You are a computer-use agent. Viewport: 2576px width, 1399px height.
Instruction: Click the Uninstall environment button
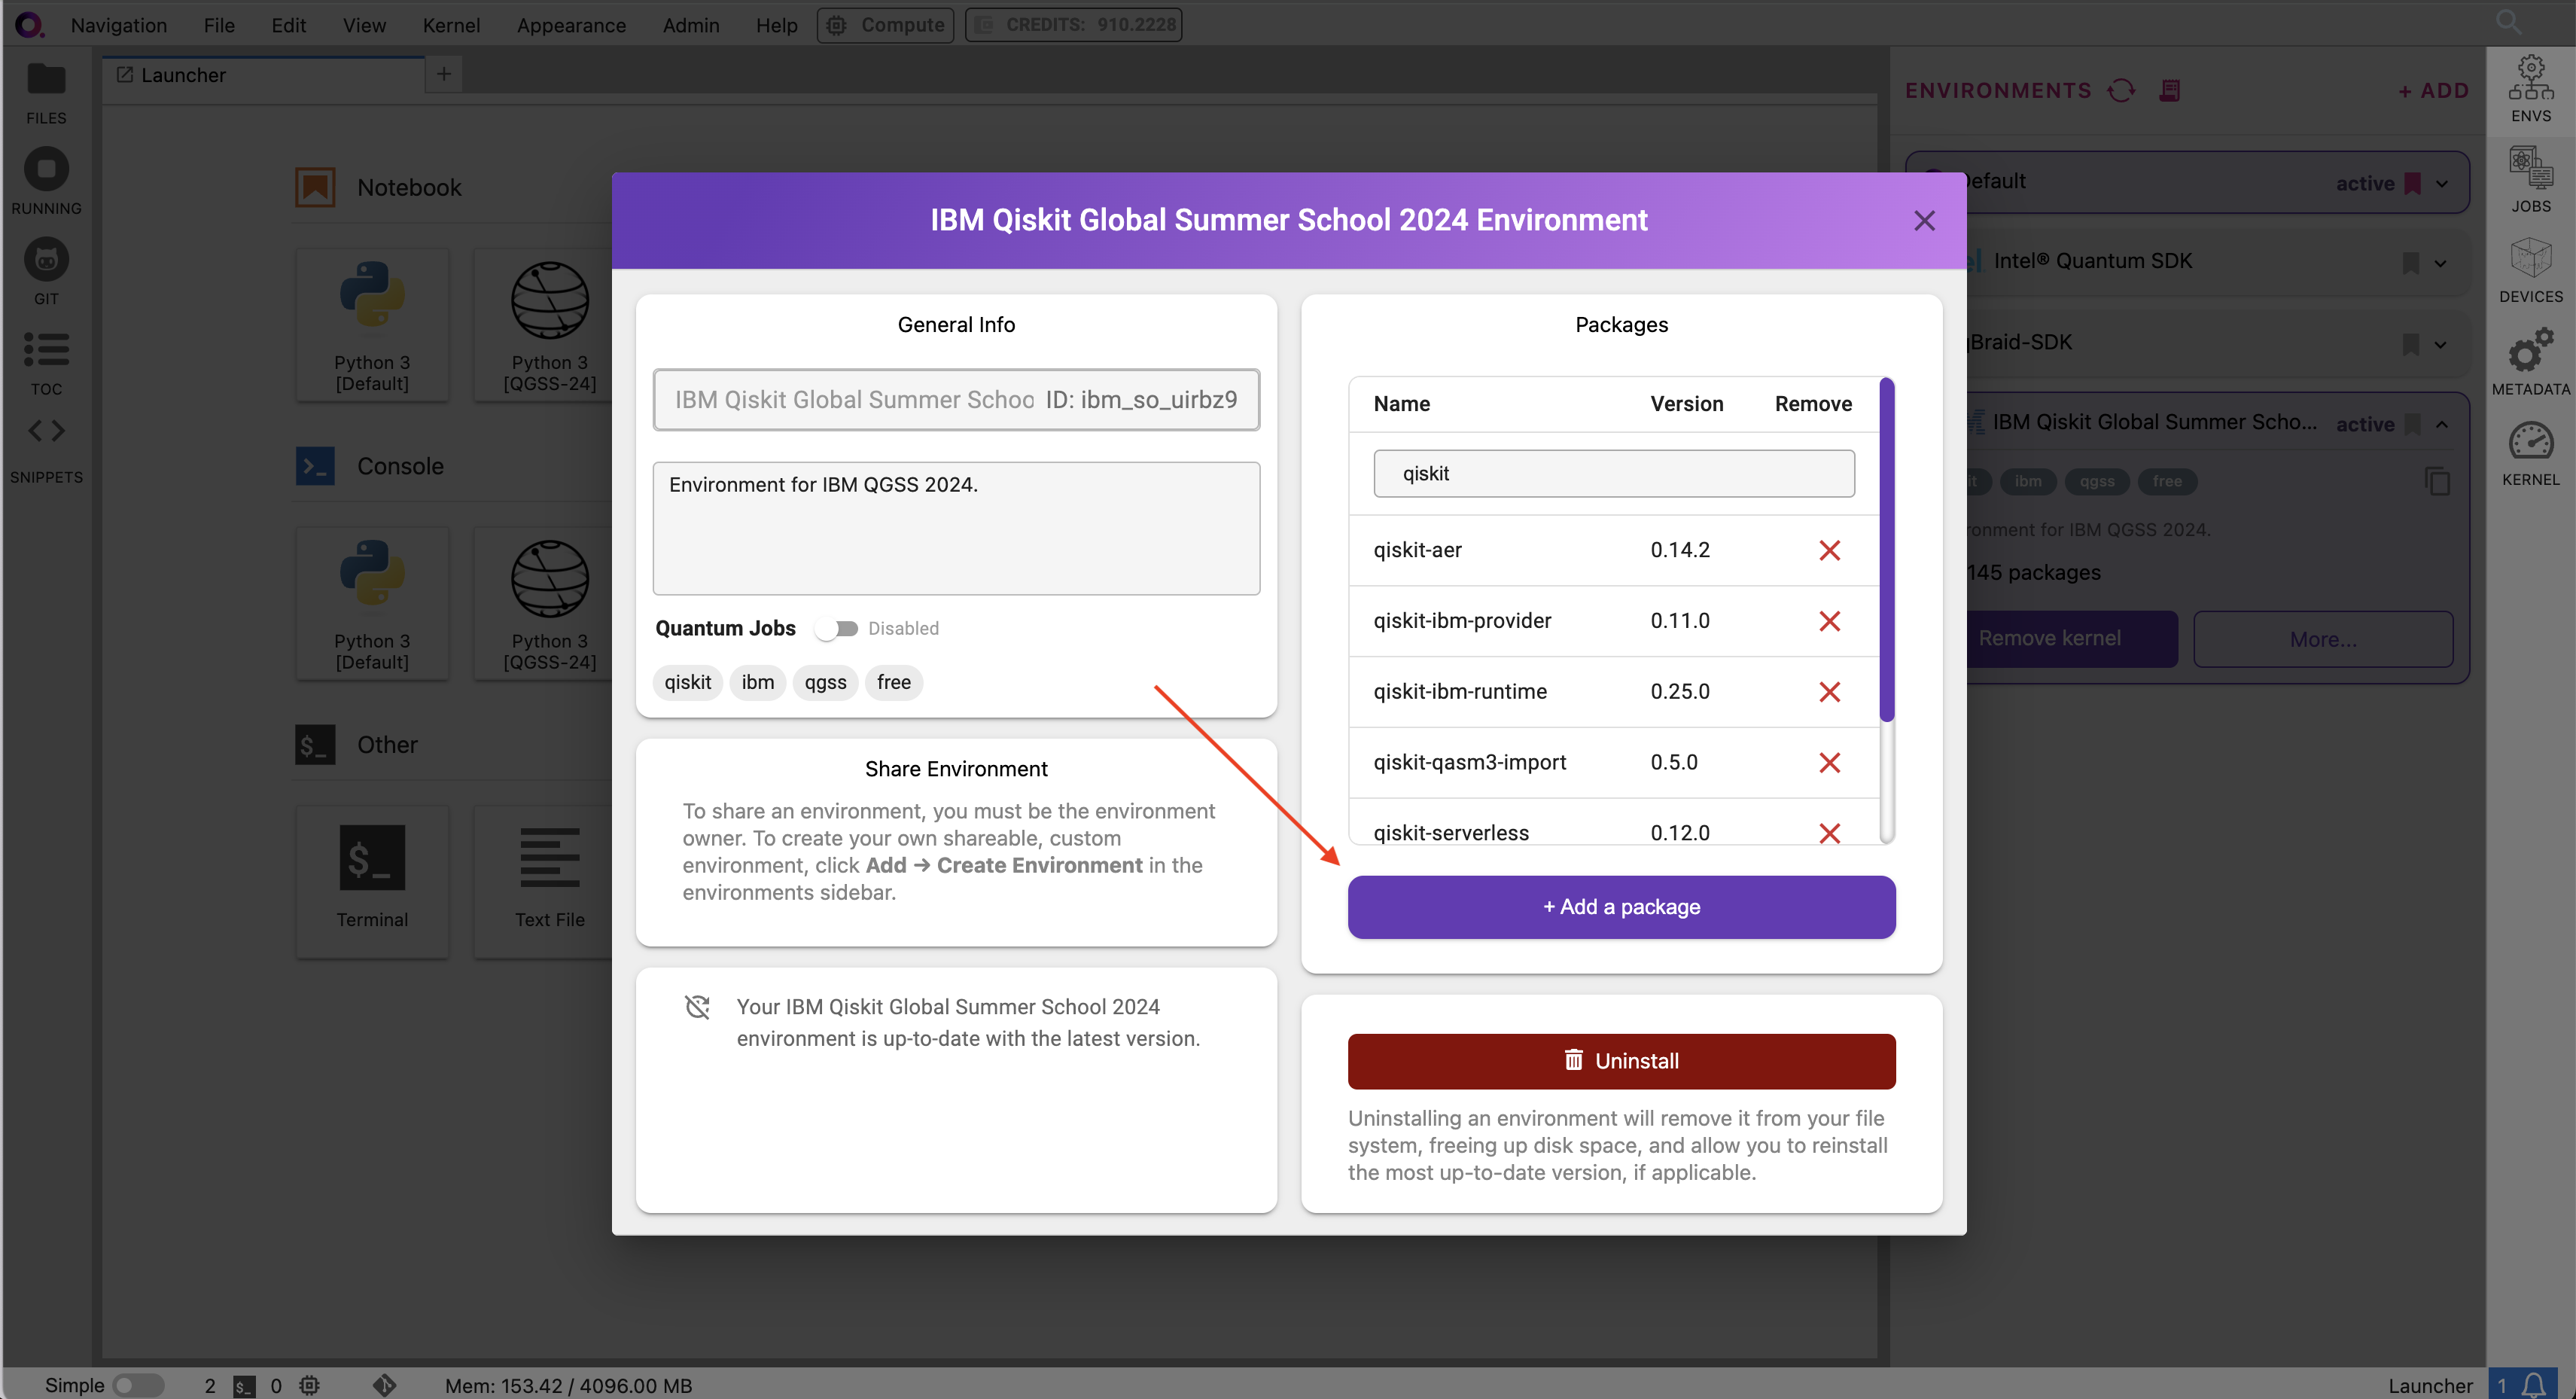click(1621, 1061)
